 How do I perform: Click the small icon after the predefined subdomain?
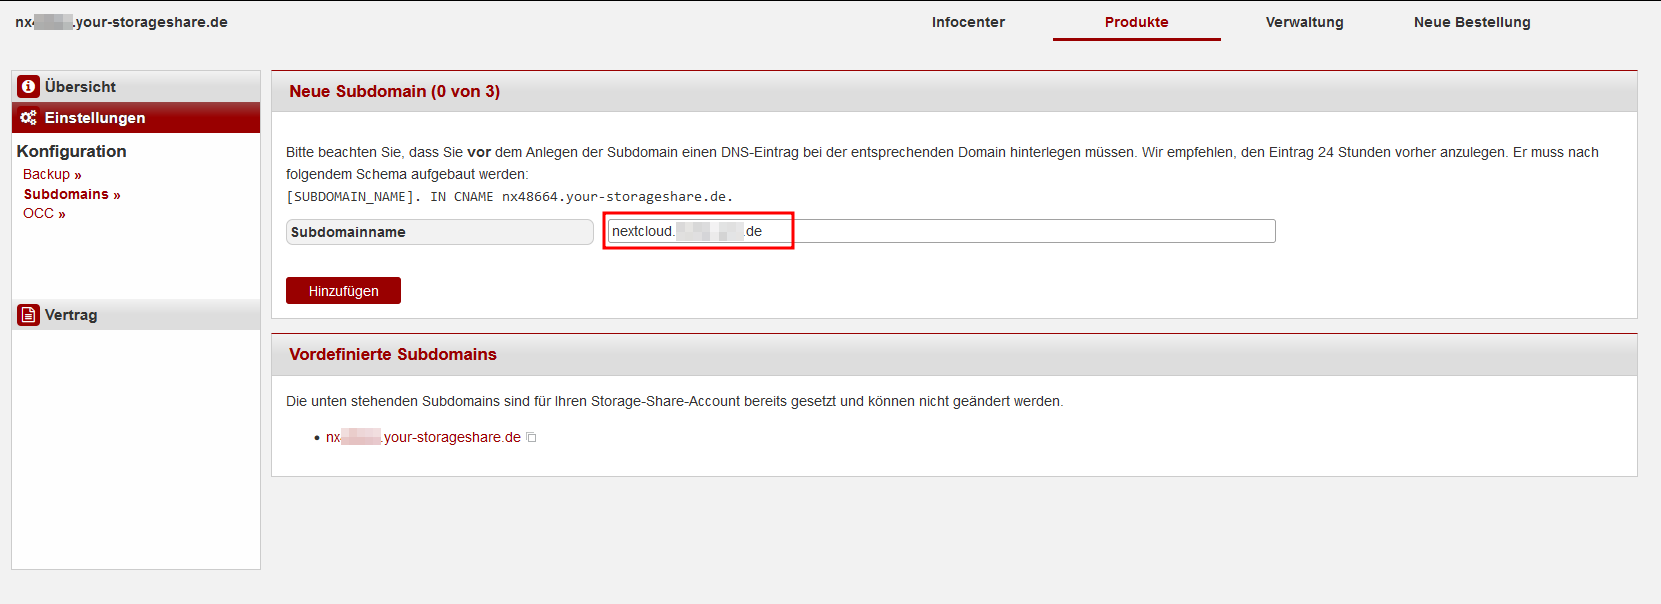coord(531,438)
